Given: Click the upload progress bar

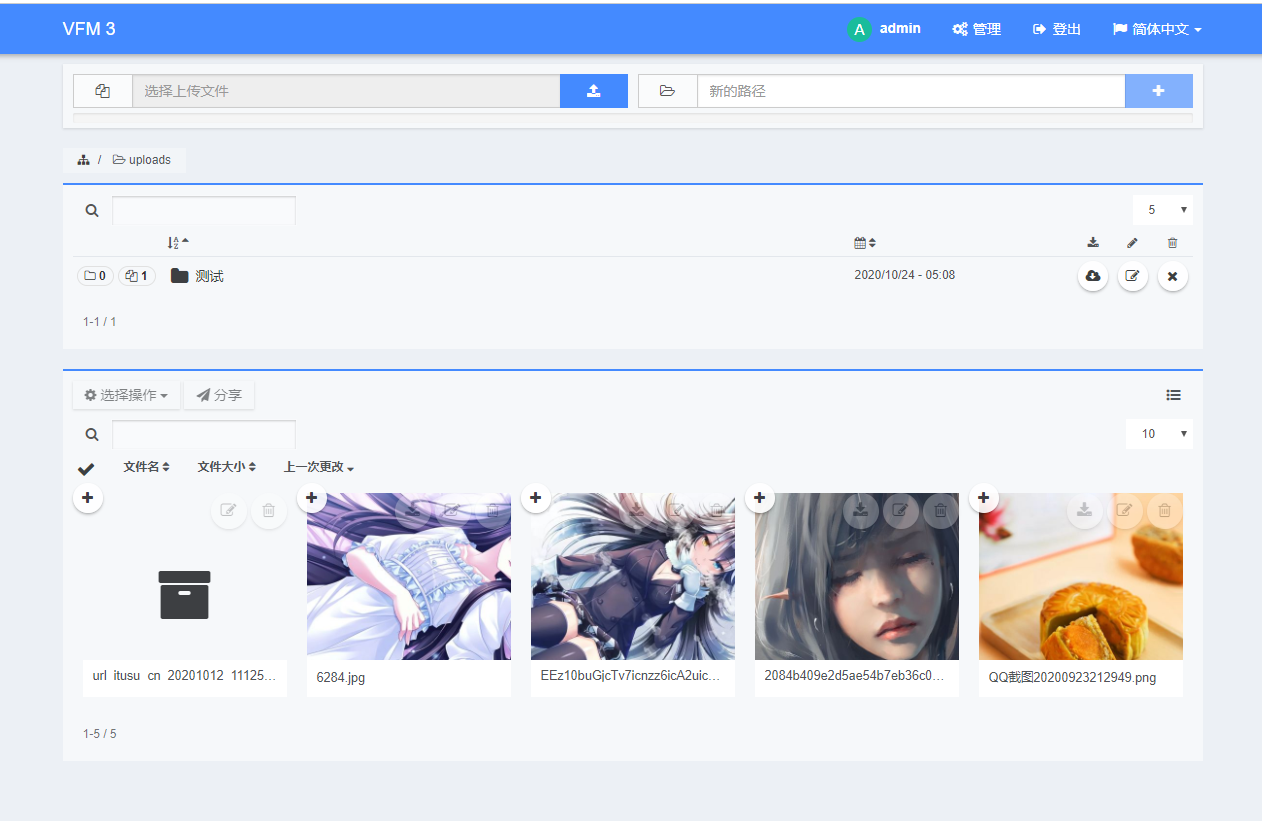Looking at the screenshot, I should (633, 118).
